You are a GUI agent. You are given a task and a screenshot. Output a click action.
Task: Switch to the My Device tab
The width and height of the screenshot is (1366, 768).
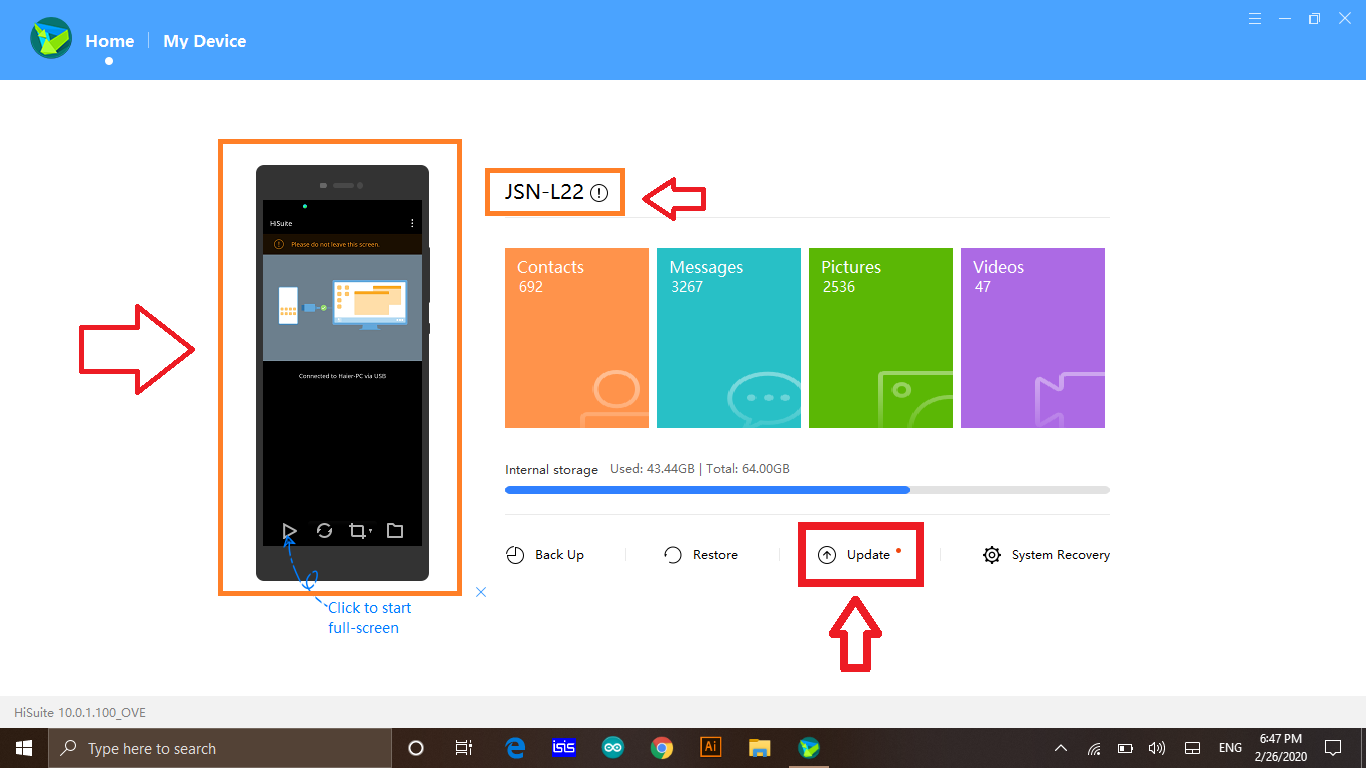click(204, 41)
